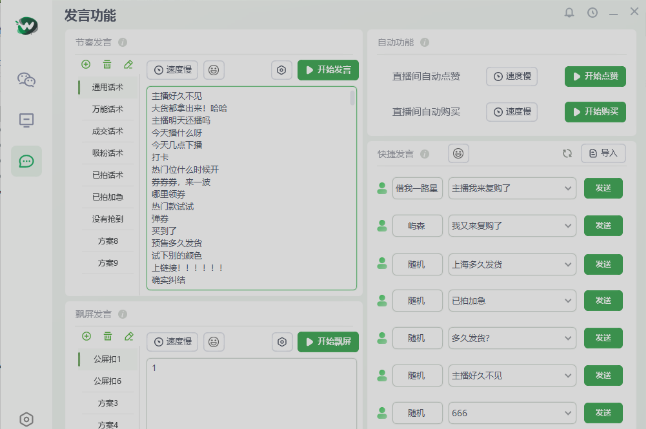Image resolution: width=646 pixels, height=429 pixels.
Task: Open the monitor screen icon in sidebar
Action: (x=27, y=120)
